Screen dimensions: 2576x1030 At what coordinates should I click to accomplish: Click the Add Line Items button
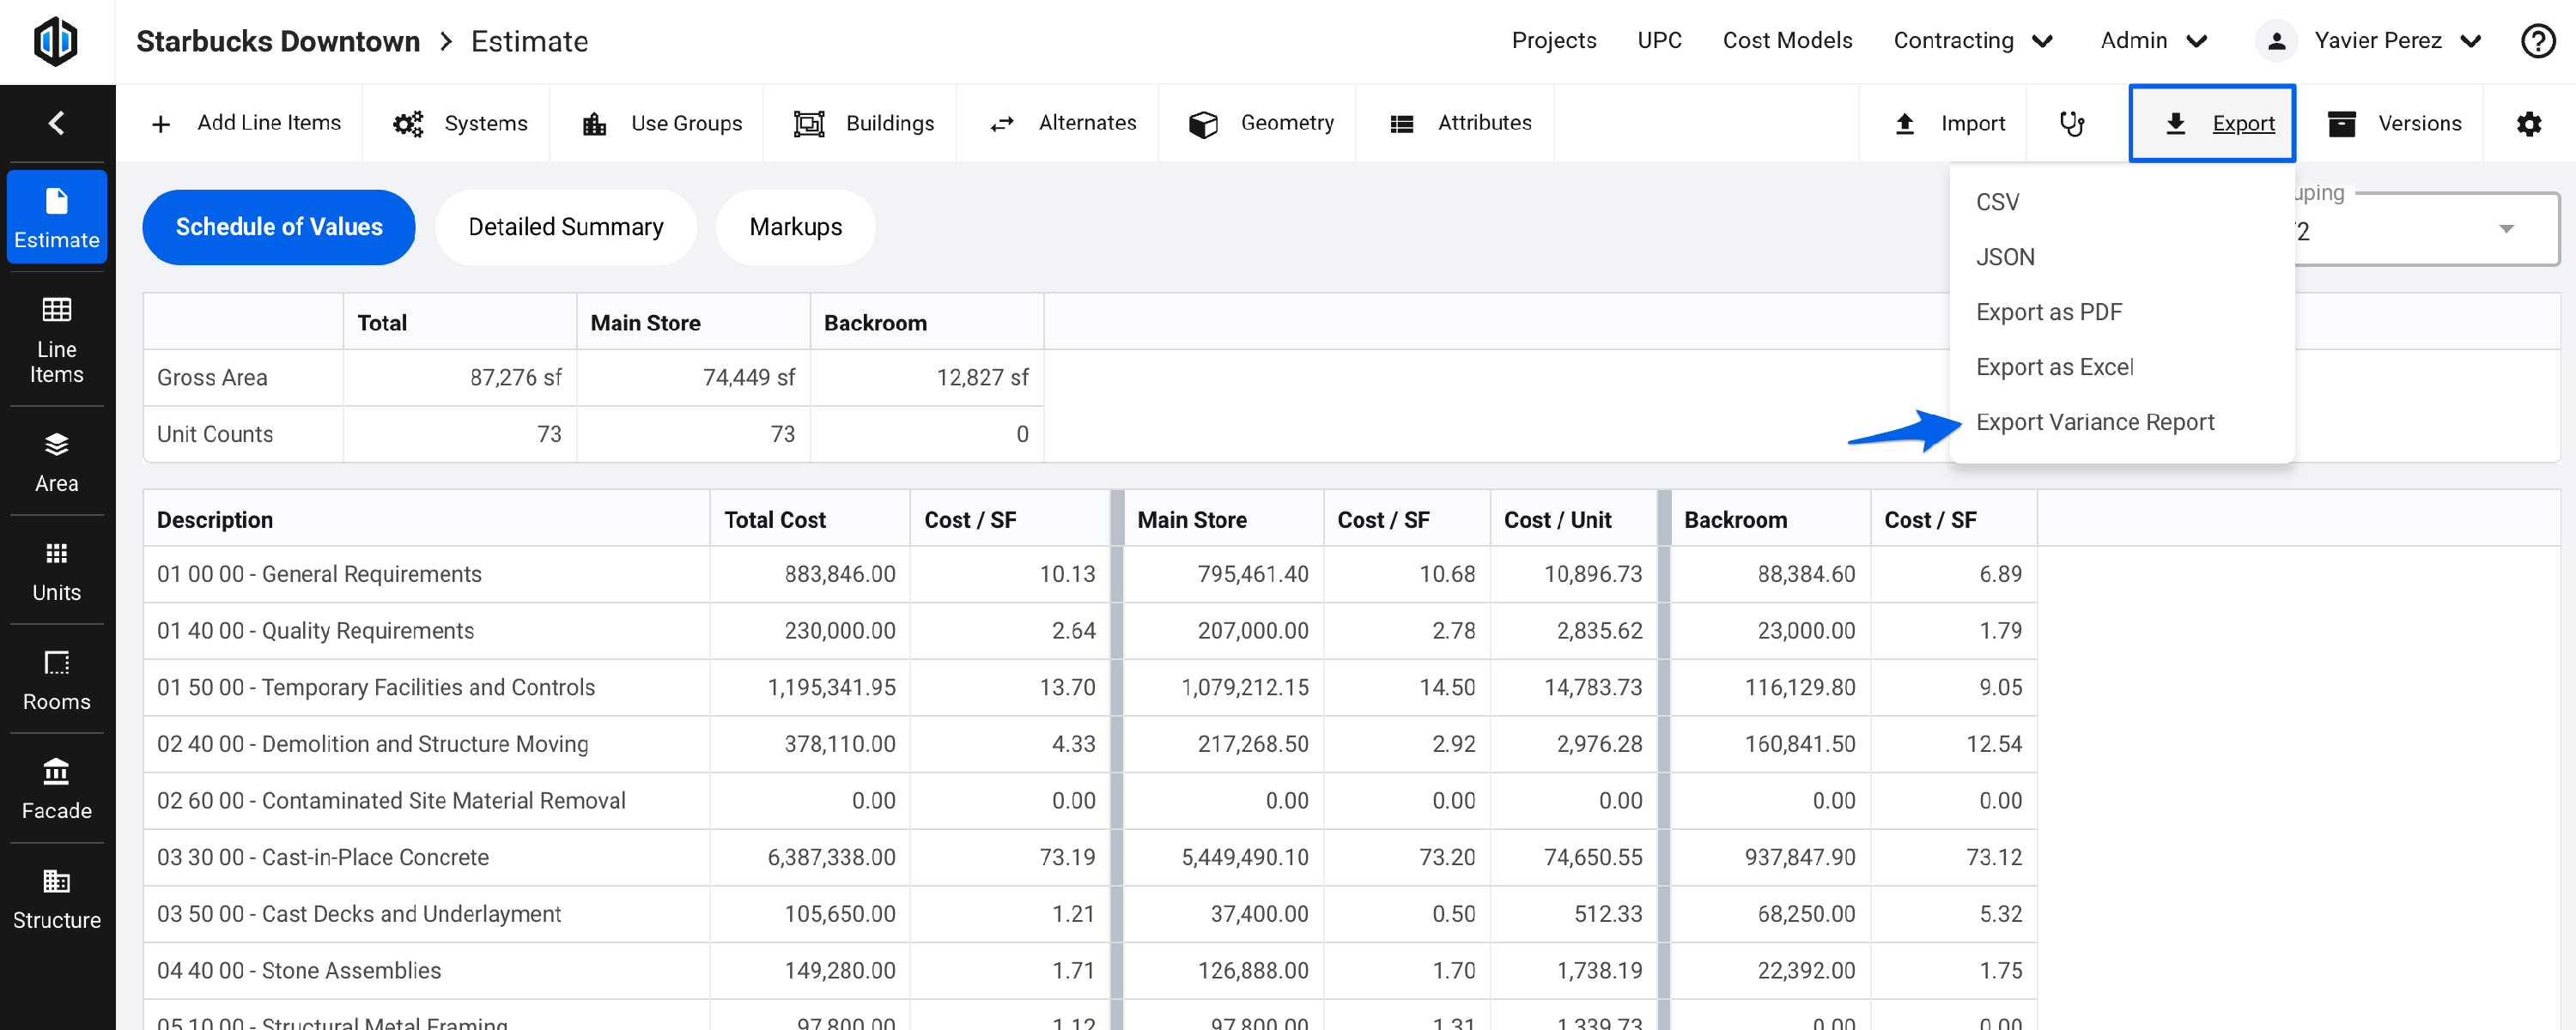[x=247, y=123]
